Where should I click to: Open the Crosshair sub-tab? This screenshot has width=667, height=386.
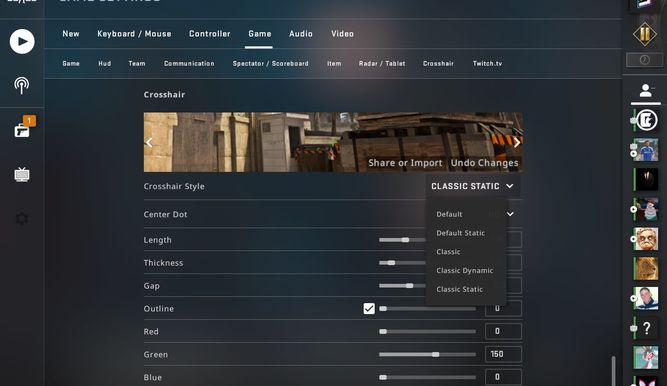pos(438,63)
